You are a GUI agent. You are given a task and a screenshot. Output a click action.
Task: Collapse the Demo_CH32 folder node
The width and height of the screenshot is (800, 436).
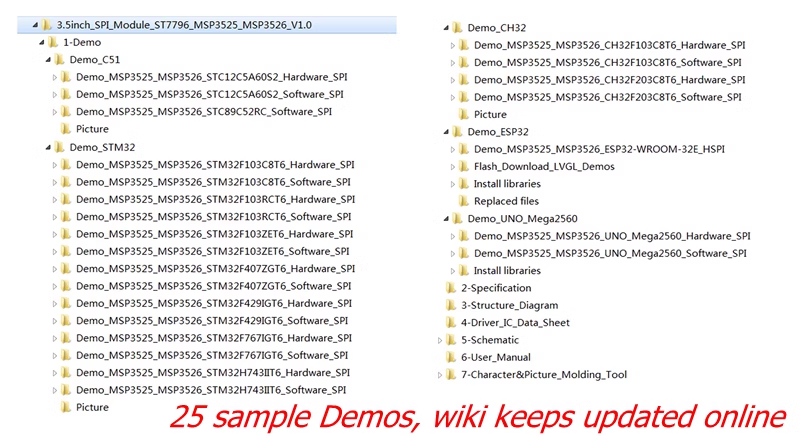443,27
